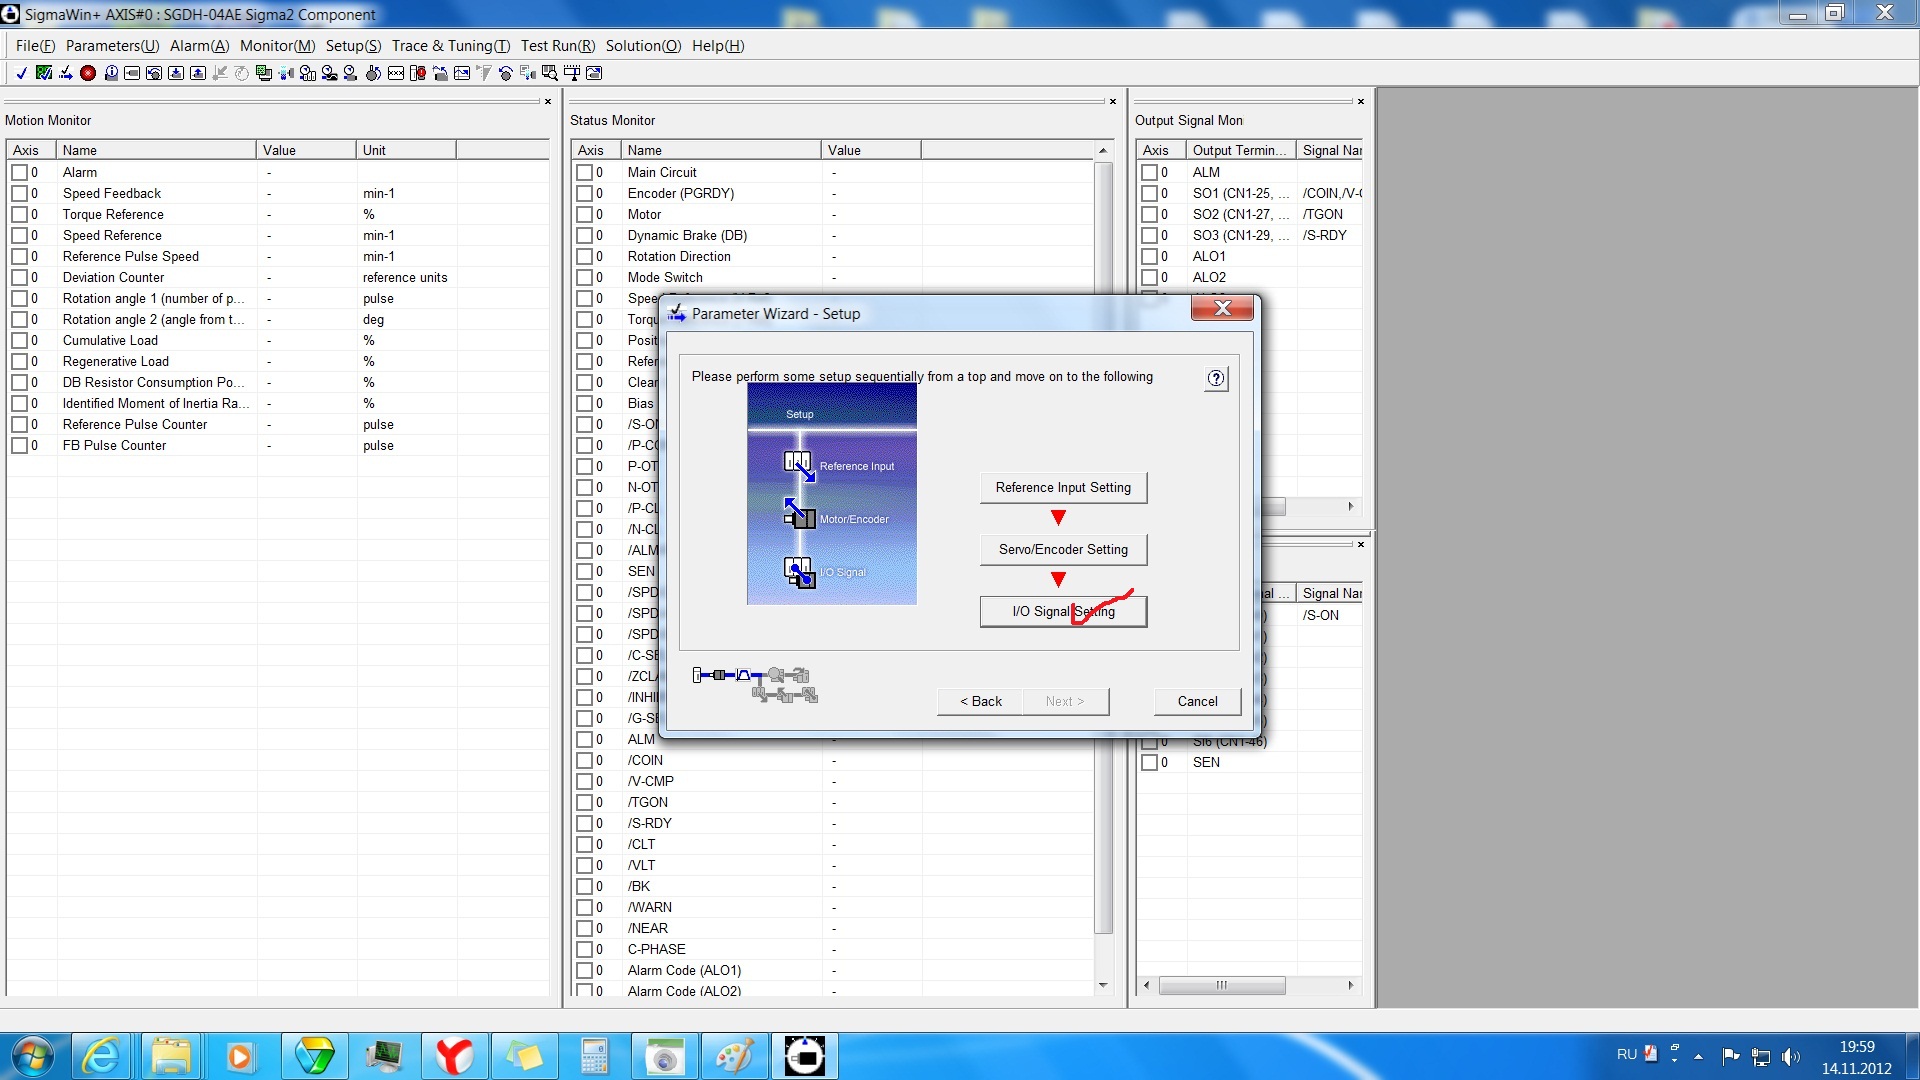Click the I/O Signal icon in wizard diagram

click(799, 572)
